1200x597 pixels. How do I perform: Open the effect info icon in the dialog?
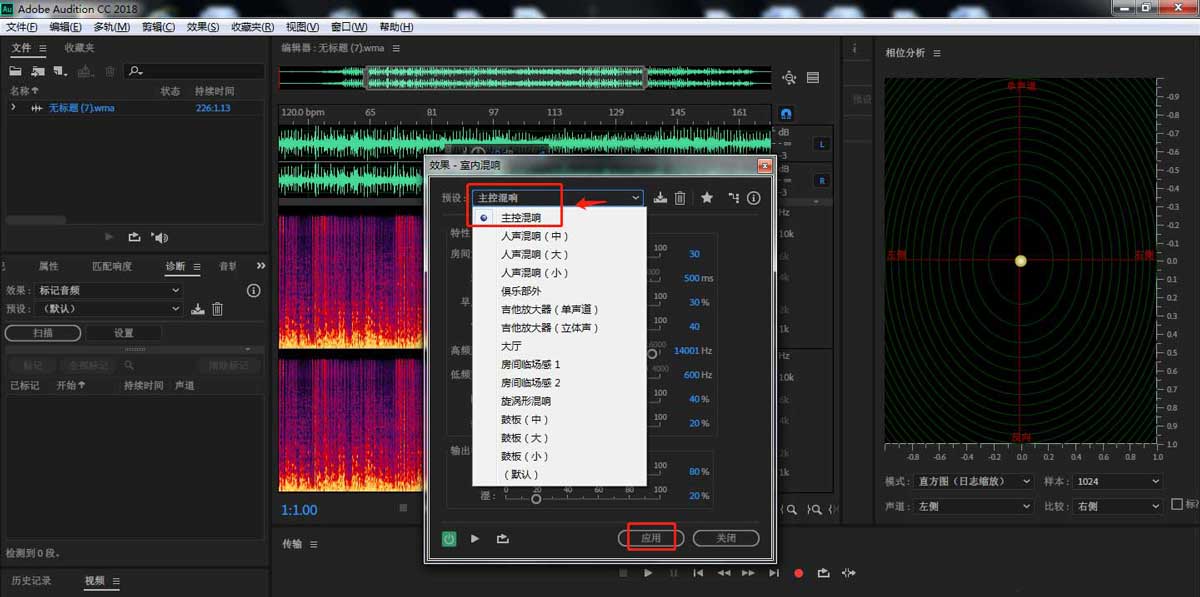pyautogui.click(x=753, y=198)
